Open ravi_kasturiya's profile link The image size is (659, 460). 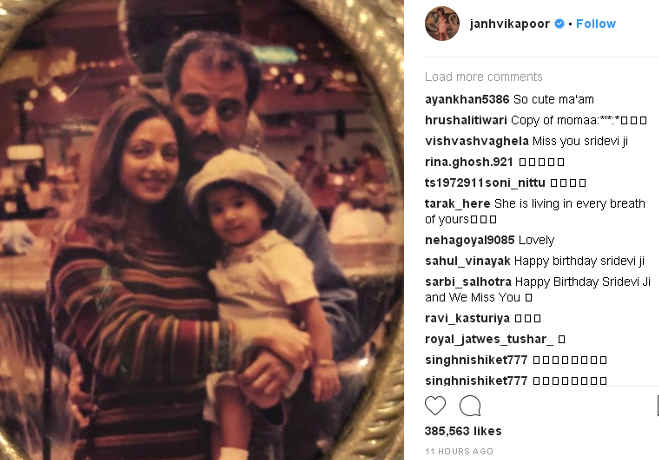467,318
